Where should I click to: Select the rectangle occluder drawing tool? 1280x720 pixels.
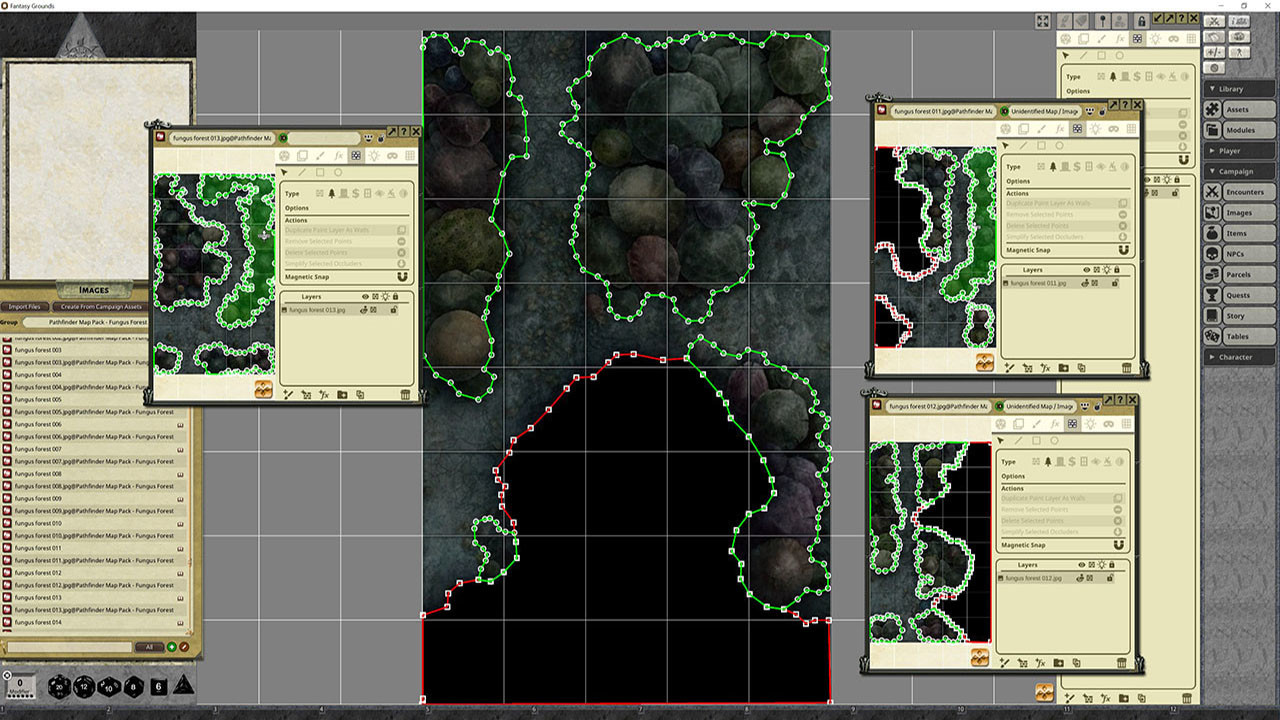320,172
